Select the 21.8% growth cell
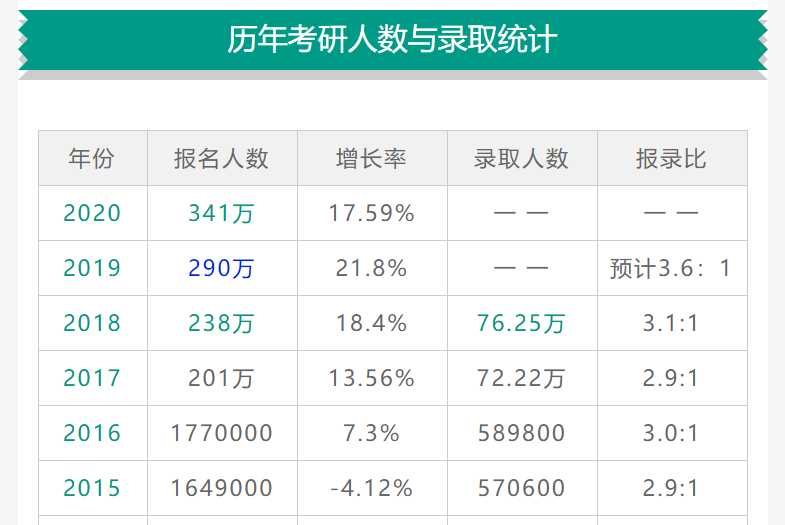The image size is (785, 525). 371,268
